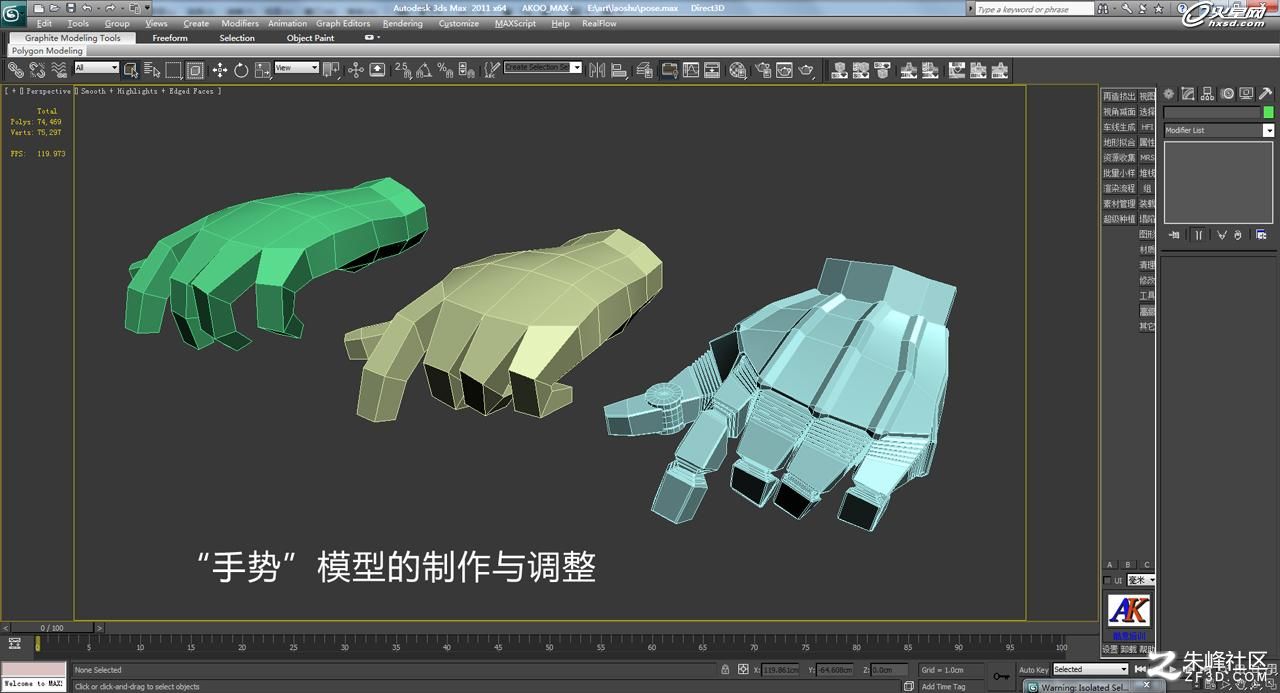This screenshot has width=1280, height=693.
Task: Click the Polygon Modeling panel label
Action: point(47,50)
